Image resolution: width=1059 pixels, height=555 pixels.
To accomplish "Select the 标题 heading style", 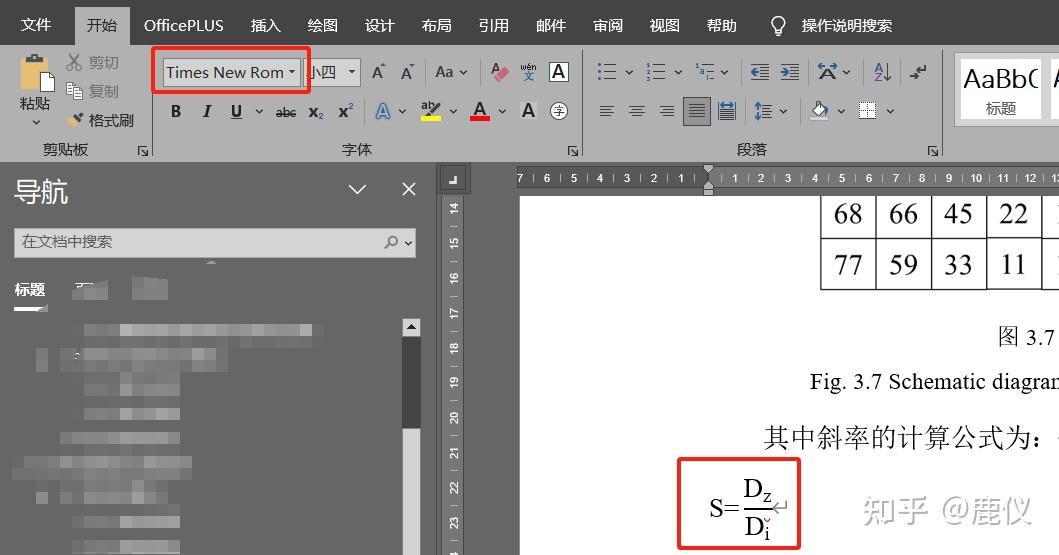I will pyautogui.click(x=1001, y=90).
